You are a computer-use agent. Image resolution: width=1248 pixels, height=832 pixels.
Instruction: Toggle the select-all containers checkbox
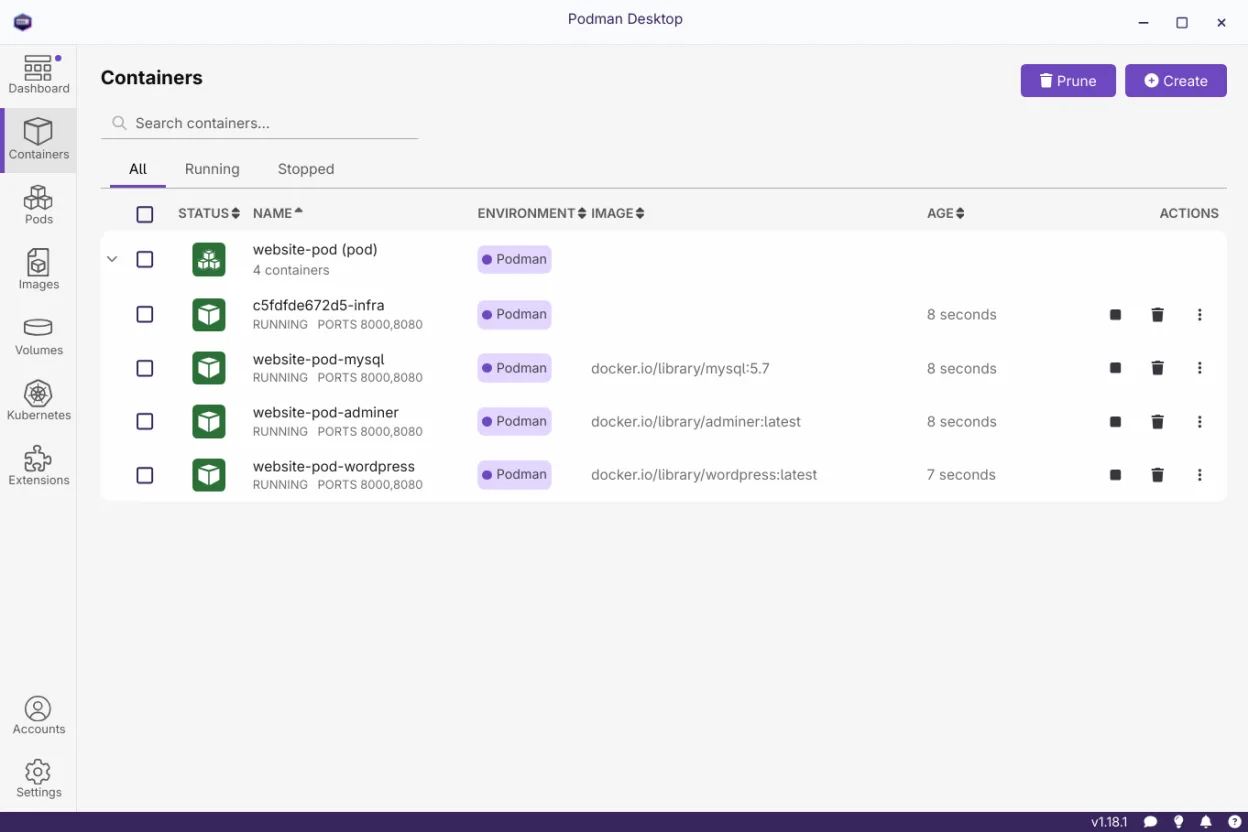[145, 214]
